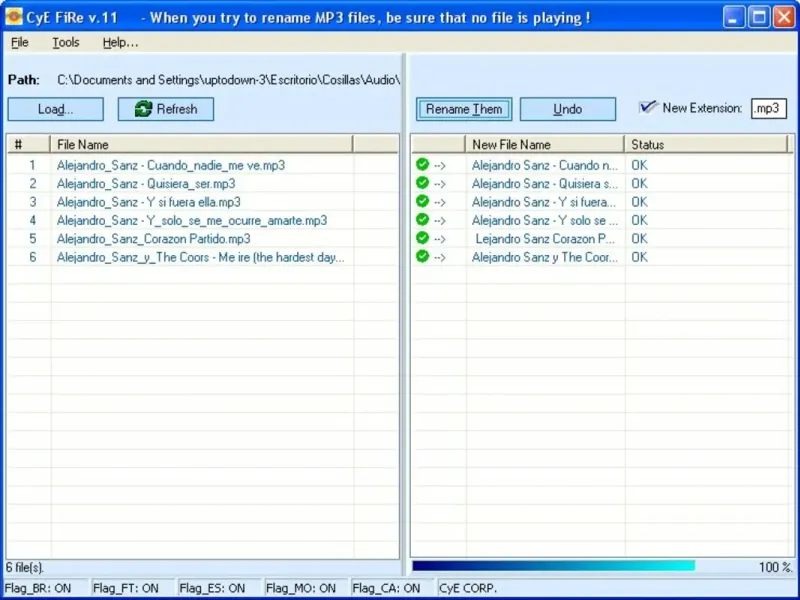This screenshot has width=800, height=600.
Task: Click OK status of Cuando n... row
Action: [x=639, y=165]
